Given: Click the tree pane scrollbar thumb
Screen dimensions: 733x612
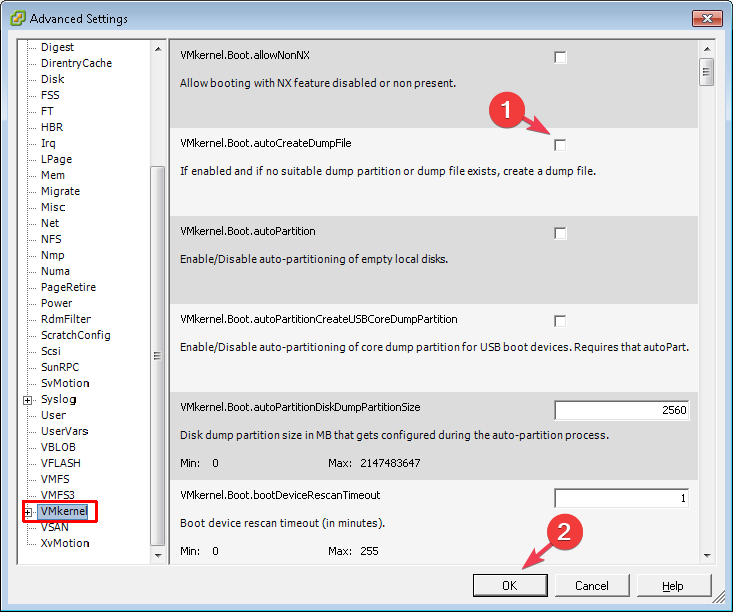Looking at the screenshot, I should pos(158,355).
